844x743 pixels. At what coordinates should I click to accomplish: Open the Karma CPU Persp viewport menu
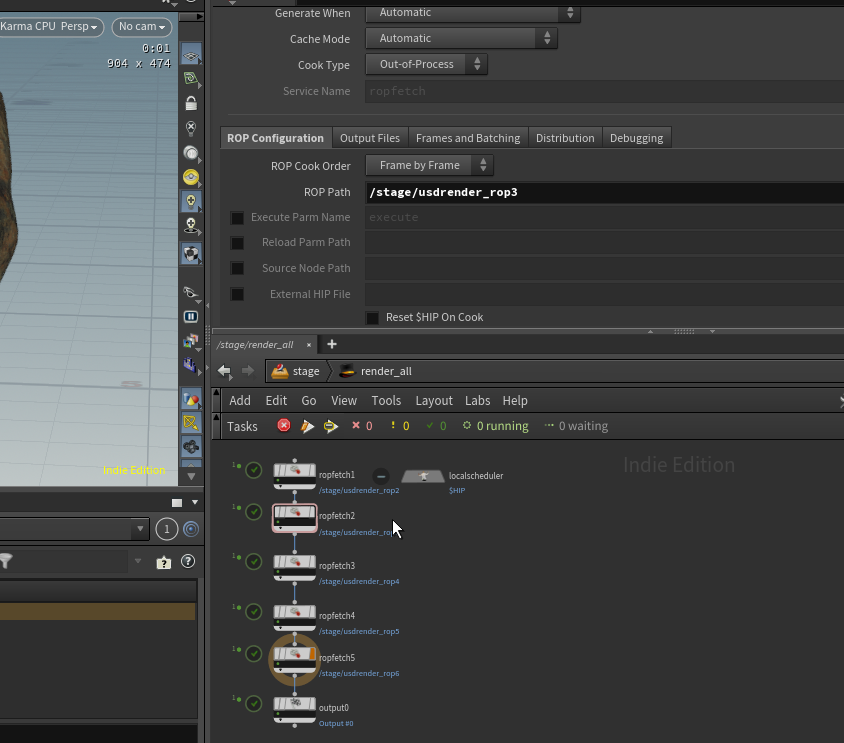pyautogui.click(x=50, y=26)
